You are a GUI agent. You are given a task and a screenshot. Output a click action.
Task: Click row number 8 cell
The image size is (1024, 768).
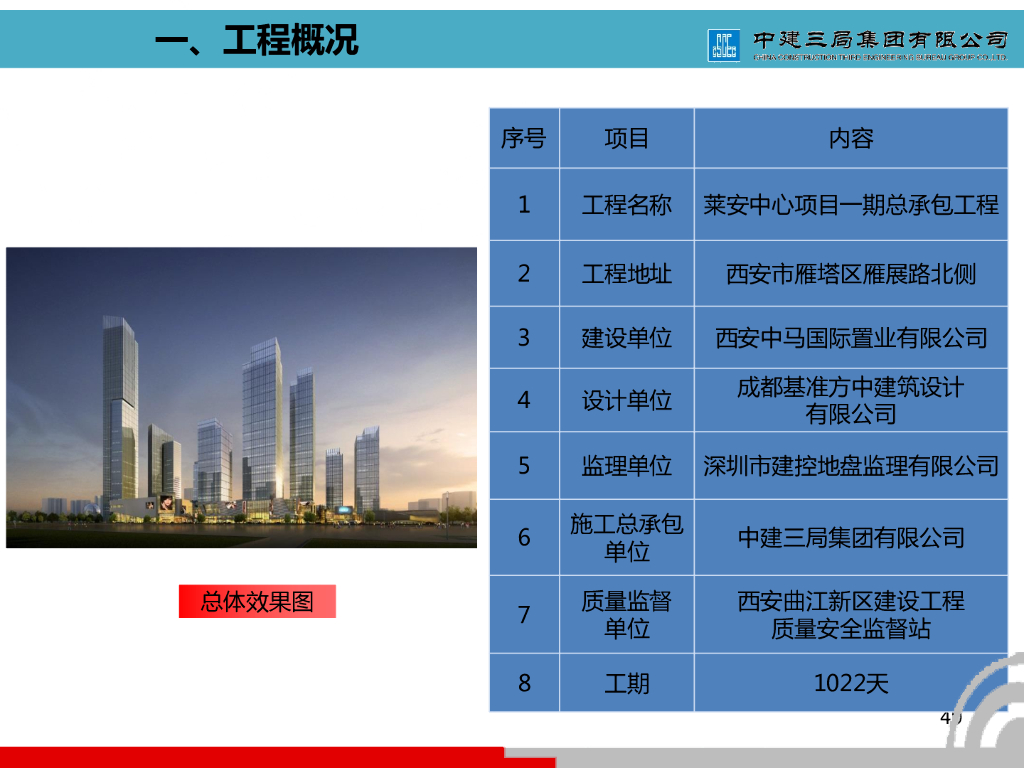[524, 683]
